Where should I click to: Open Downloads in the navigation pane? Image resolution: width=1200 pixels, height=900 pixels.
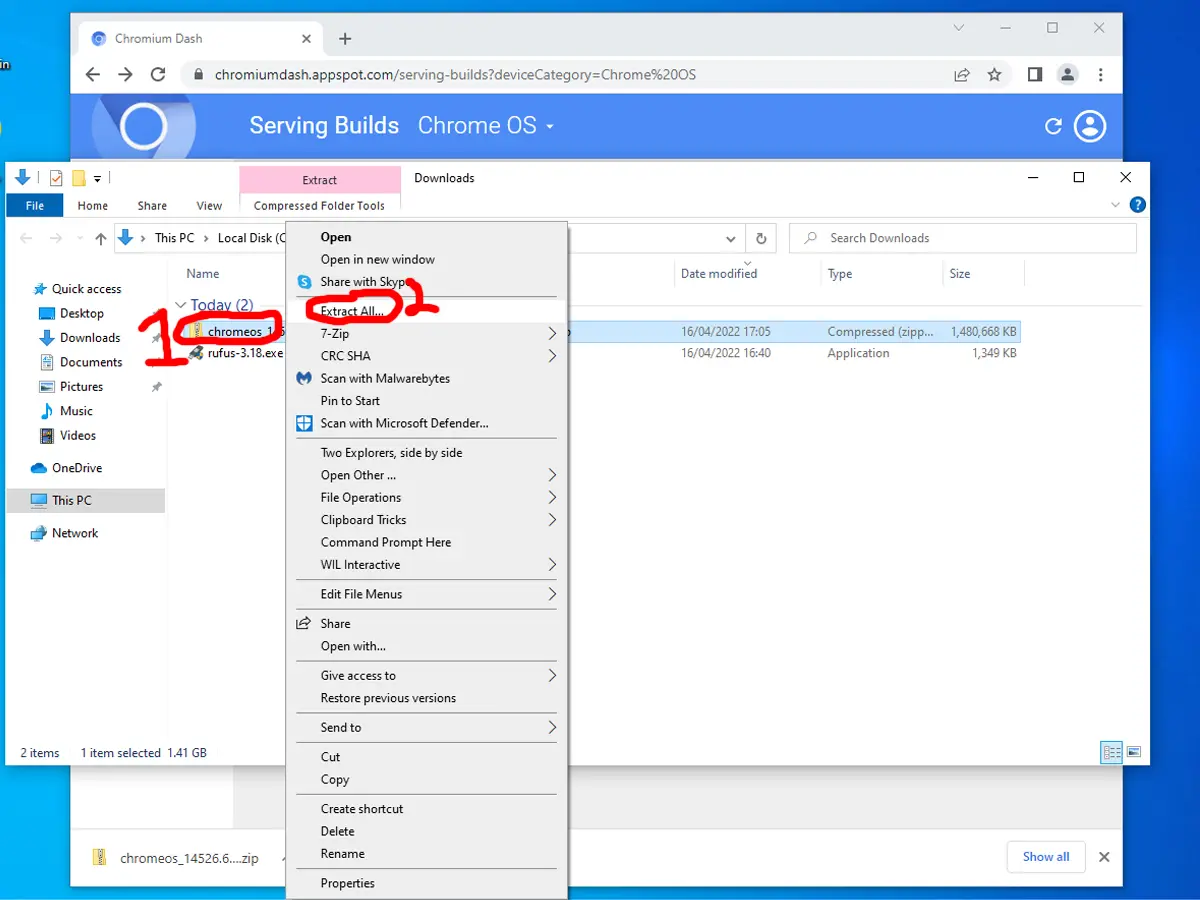pyautogui.click(x=90, y=338)
